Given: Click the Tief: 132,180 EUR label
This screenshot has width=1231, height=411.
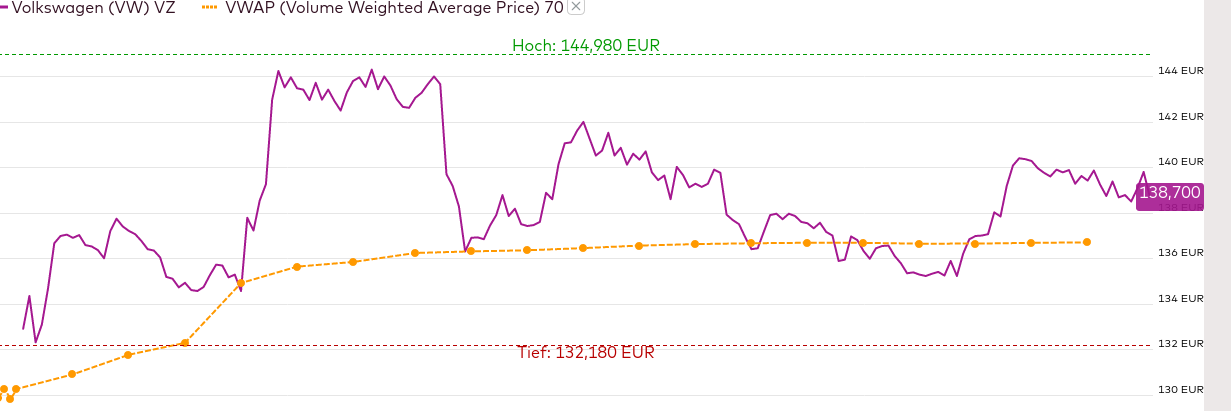Looking at the screenshot, I should pyautogui.click(x=586, y=353).
